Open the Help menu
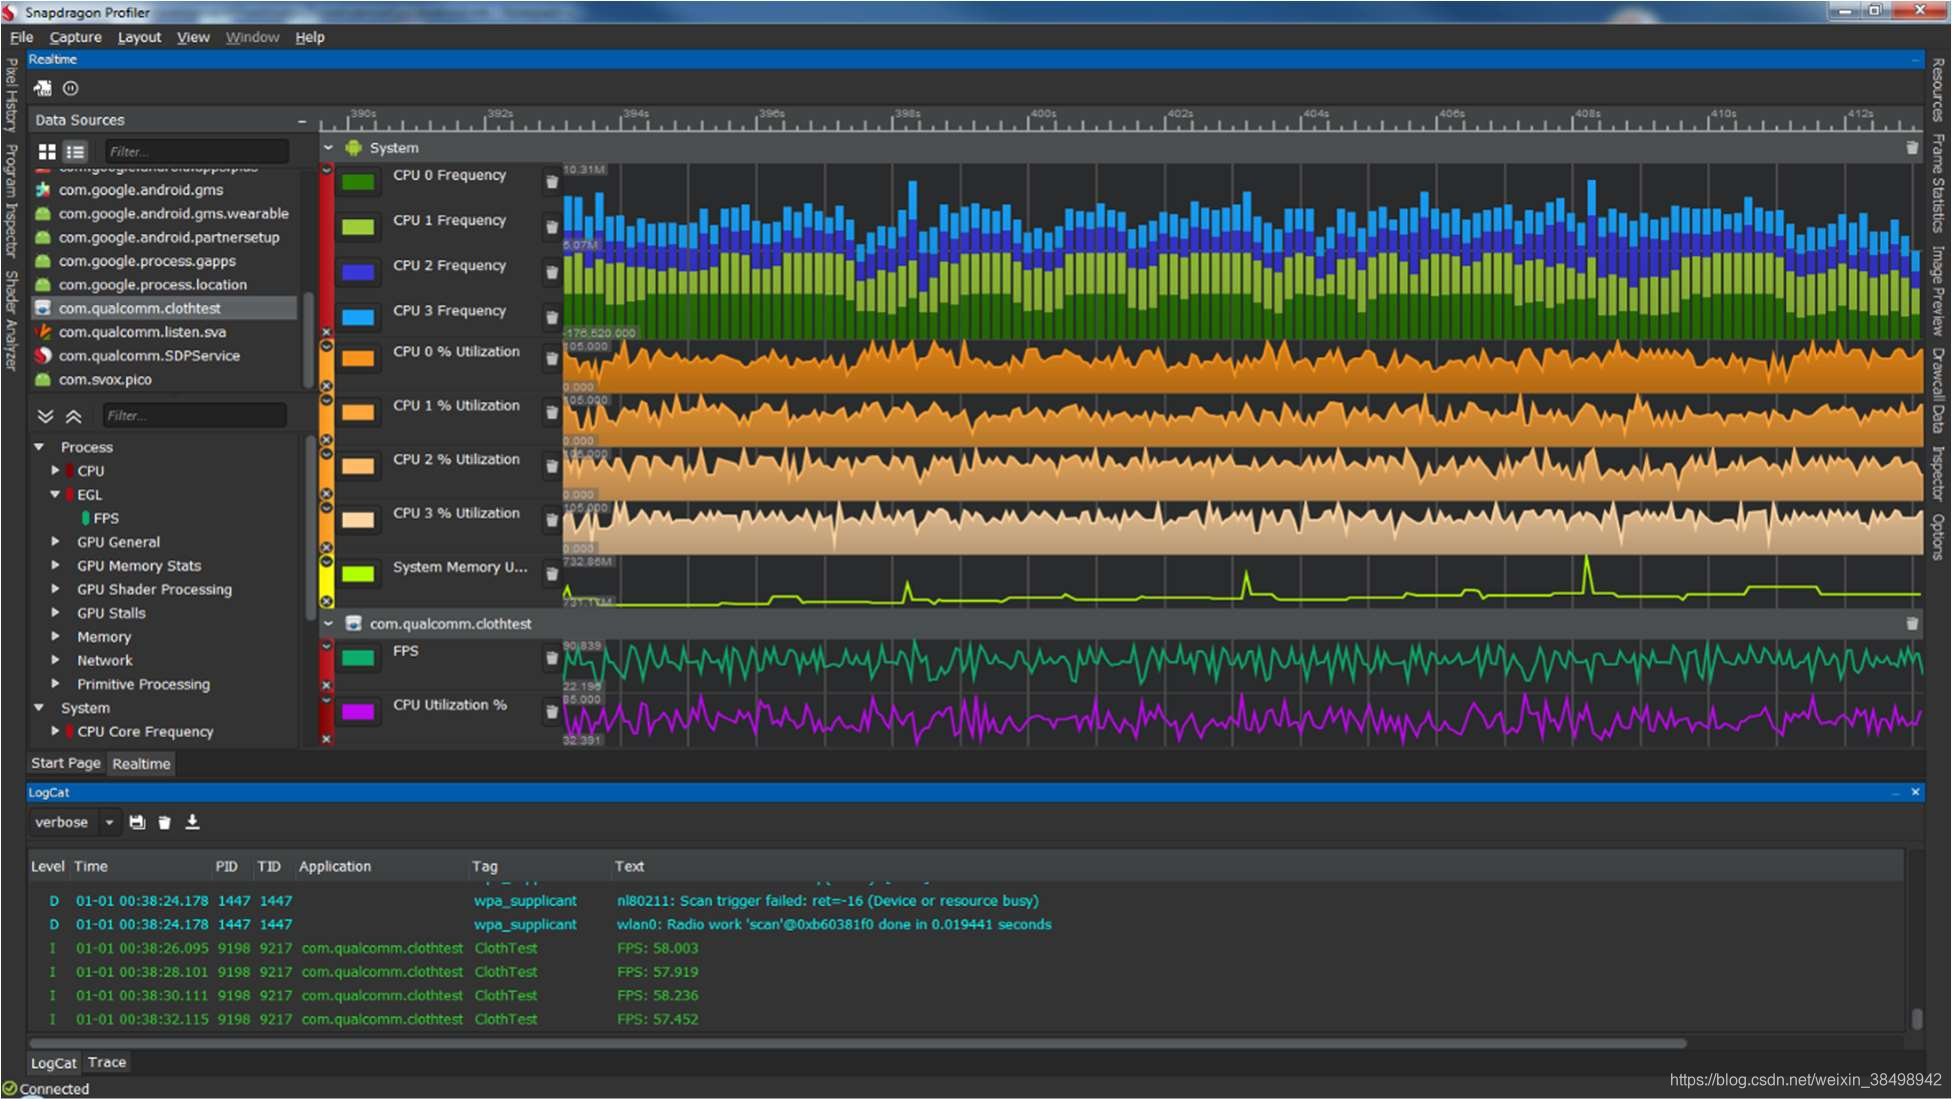 point(310,37)
